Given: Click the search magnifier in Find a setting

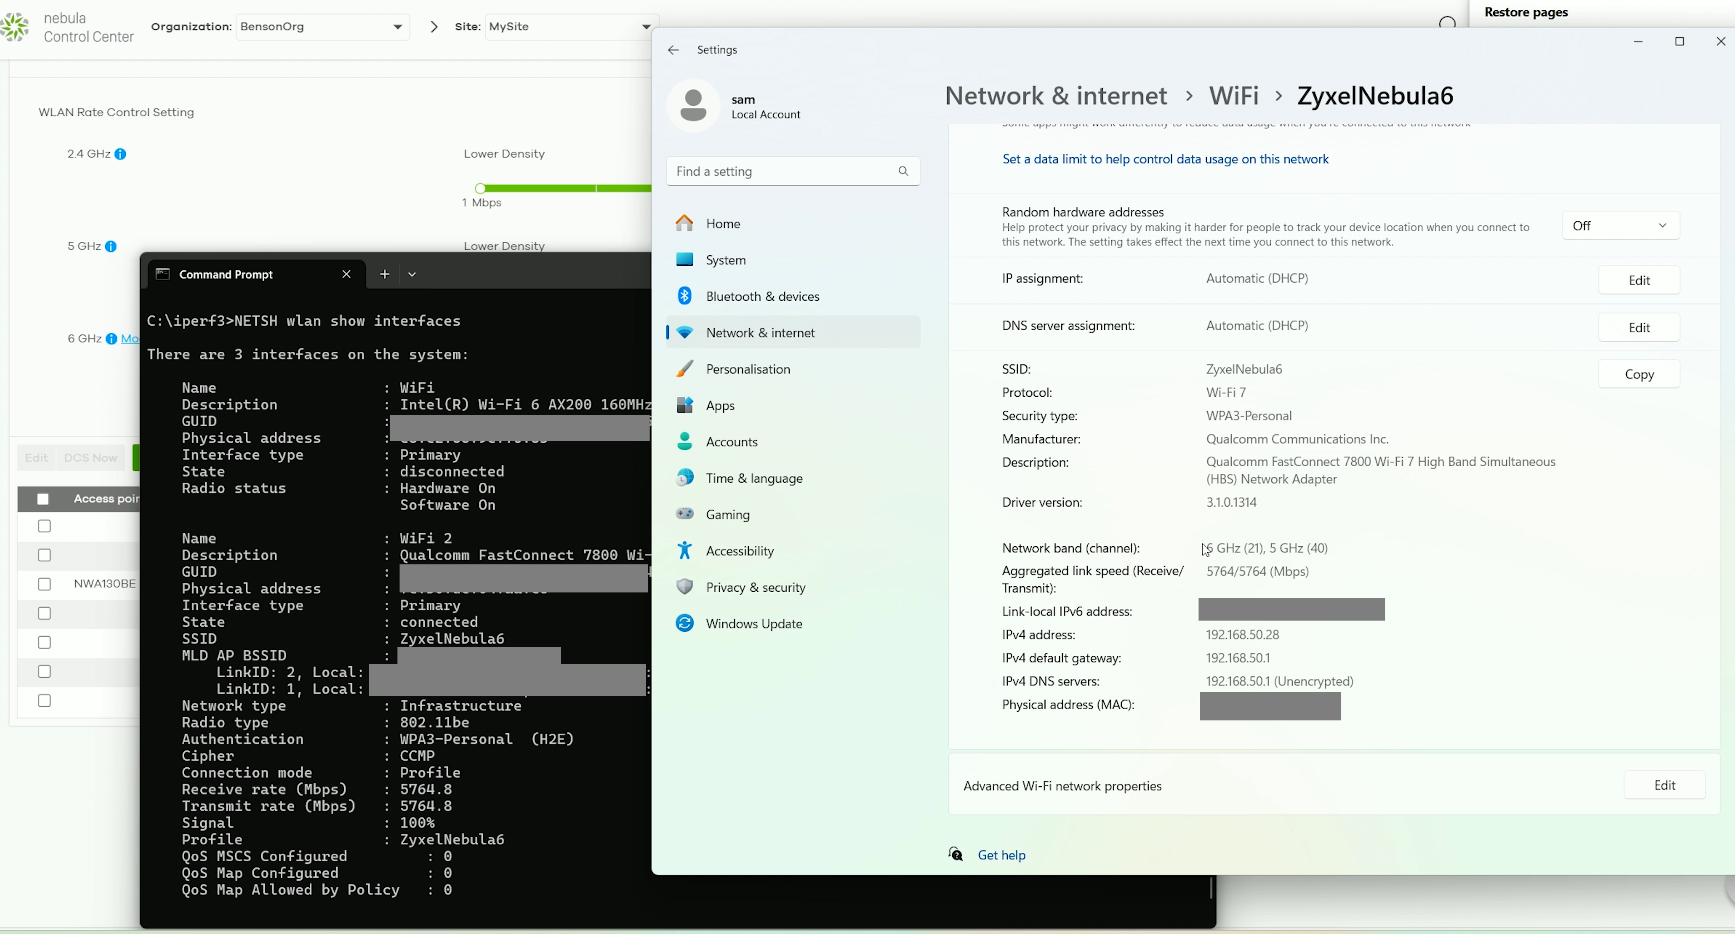Looking at the screenshot, I should pos(903,171).
